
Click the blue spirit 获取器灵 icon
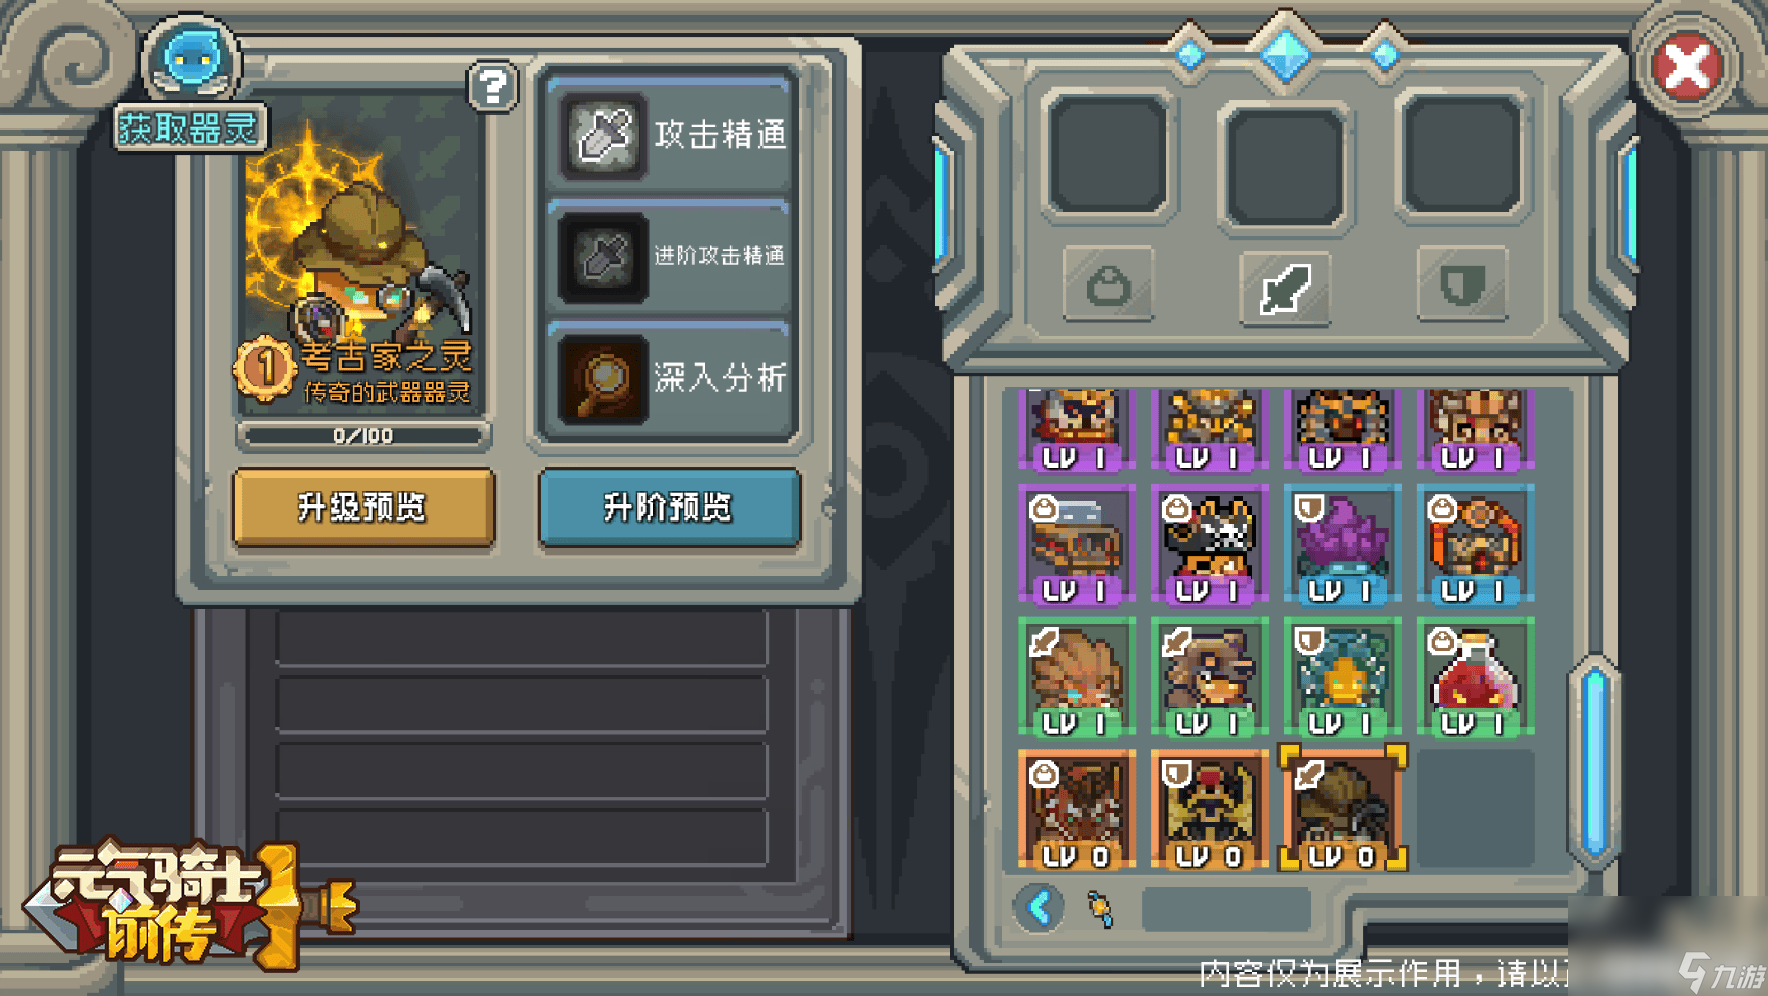[x=190, y=60]
